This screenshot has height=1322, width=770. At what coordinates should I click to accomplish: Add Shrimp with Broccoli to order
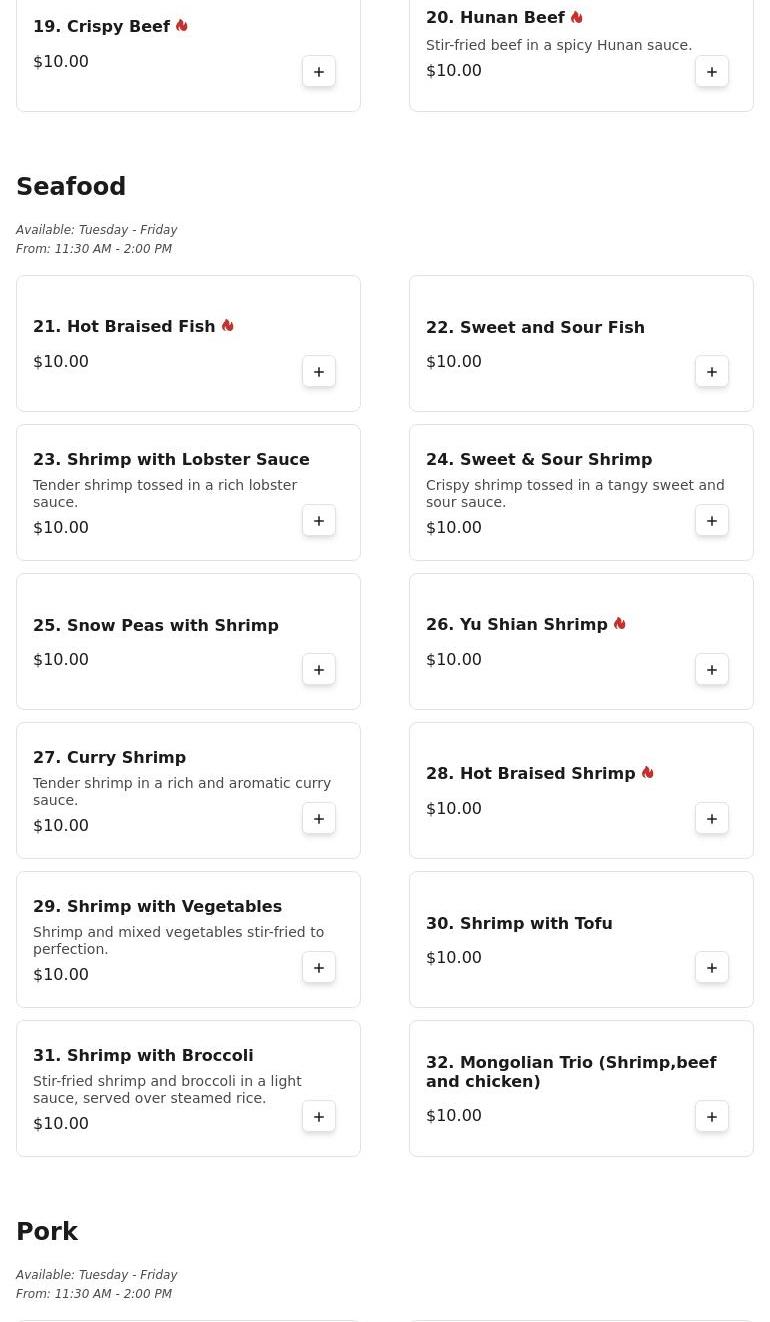coord(319,1117)
